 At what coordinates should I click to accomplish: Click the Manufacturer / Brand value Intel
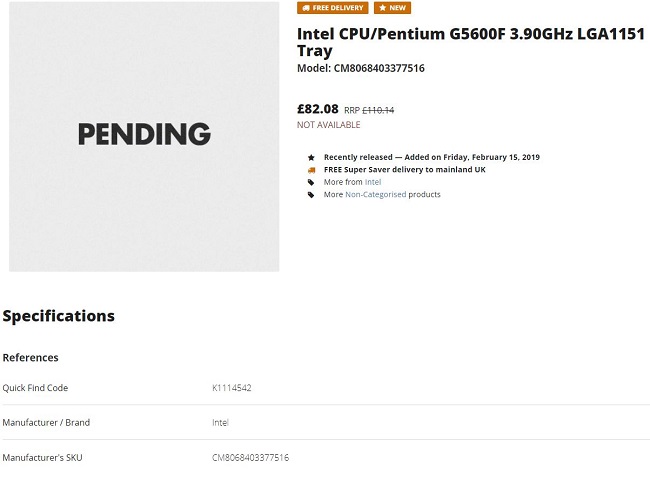coord(220,422)
